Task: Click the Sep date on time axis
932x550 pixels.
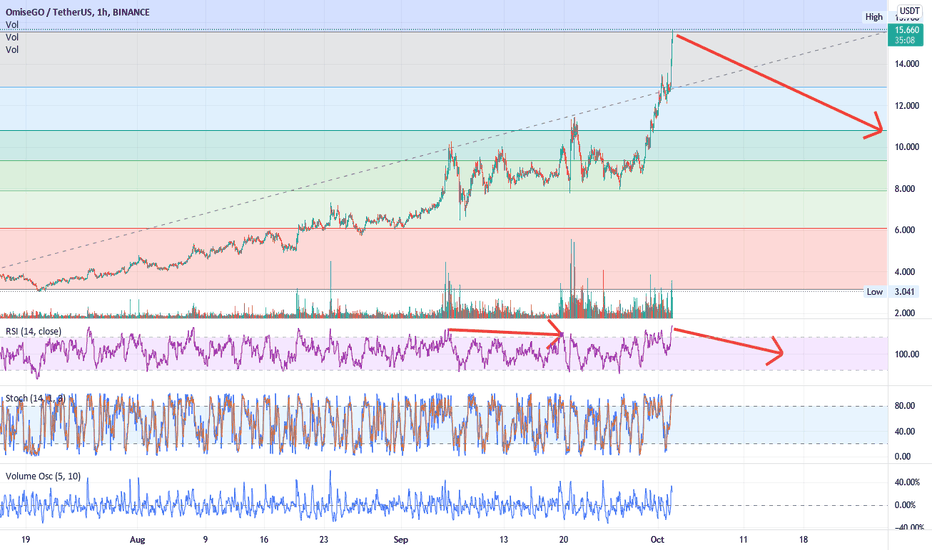Action: point(401,540)
